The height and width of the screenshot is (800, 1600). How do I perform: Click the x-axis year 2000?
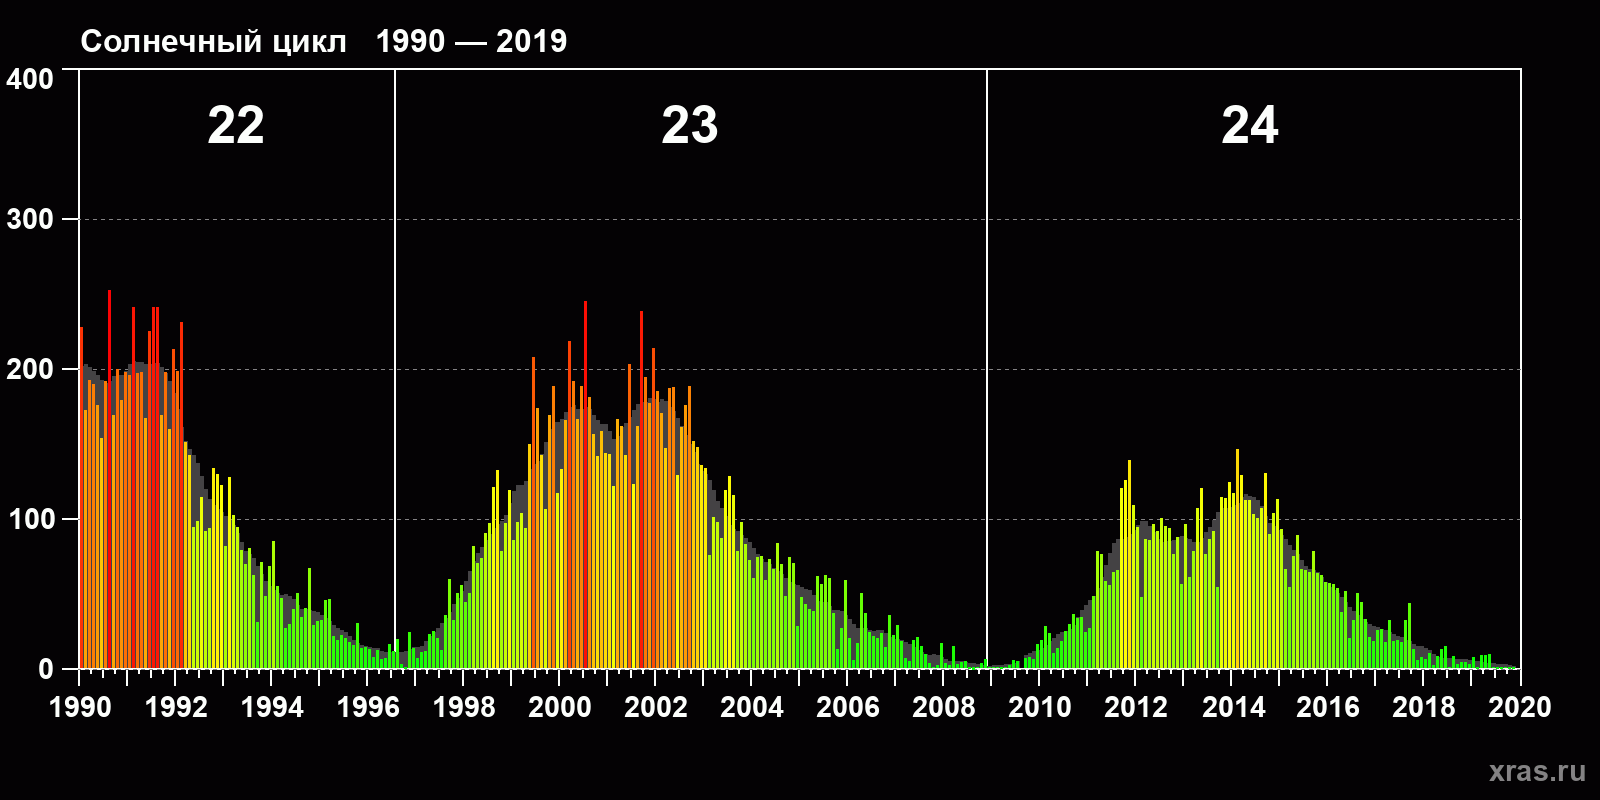[560, 707]
